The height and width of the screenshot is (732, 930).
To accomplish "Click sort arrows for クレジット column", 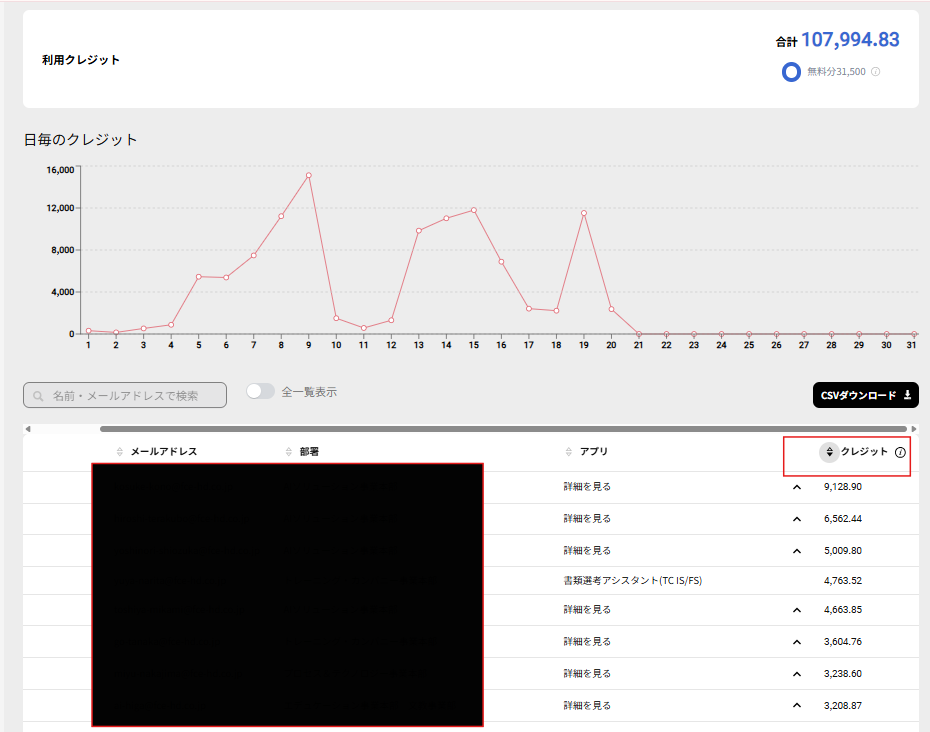I will pos(829,452).
